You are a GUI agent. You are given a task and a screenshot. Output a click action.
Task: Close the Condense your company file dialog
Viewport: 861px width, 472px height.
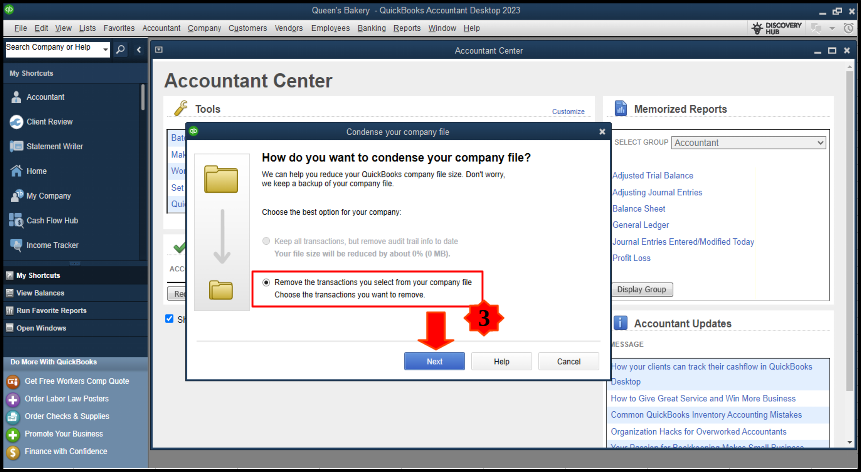click(602, 132)
